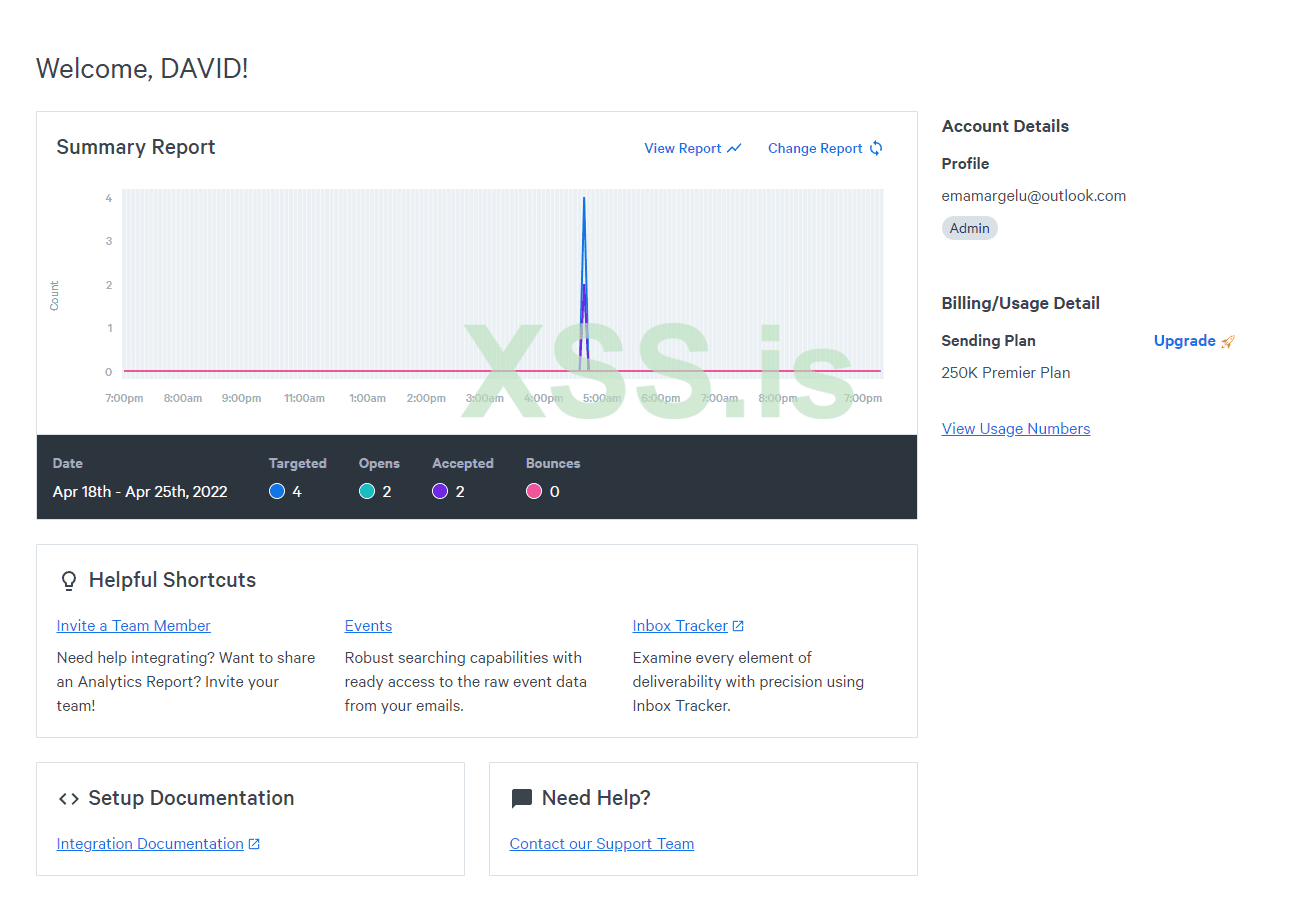Viewport: 1314px width, 902px height.
Task: Open View Usage Numbers link
Action: tap(1015, 429)
